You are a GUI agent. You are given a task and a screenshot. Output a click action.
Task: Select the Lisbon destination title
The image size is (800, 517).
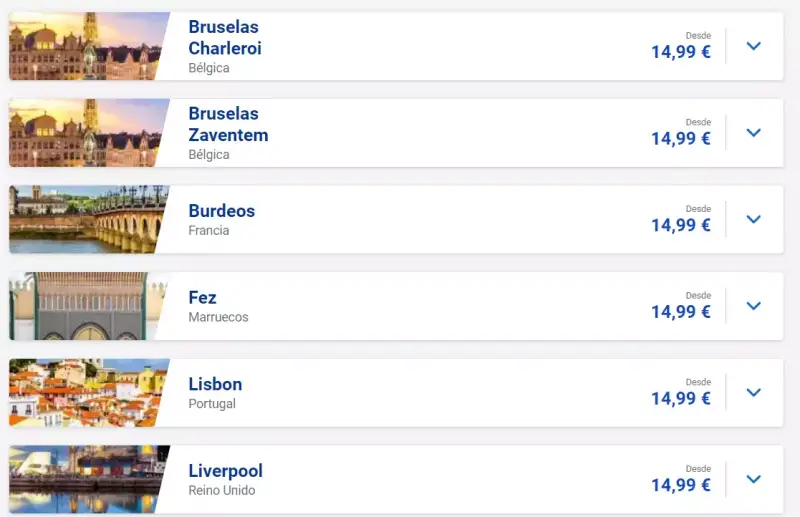point(215,384)
